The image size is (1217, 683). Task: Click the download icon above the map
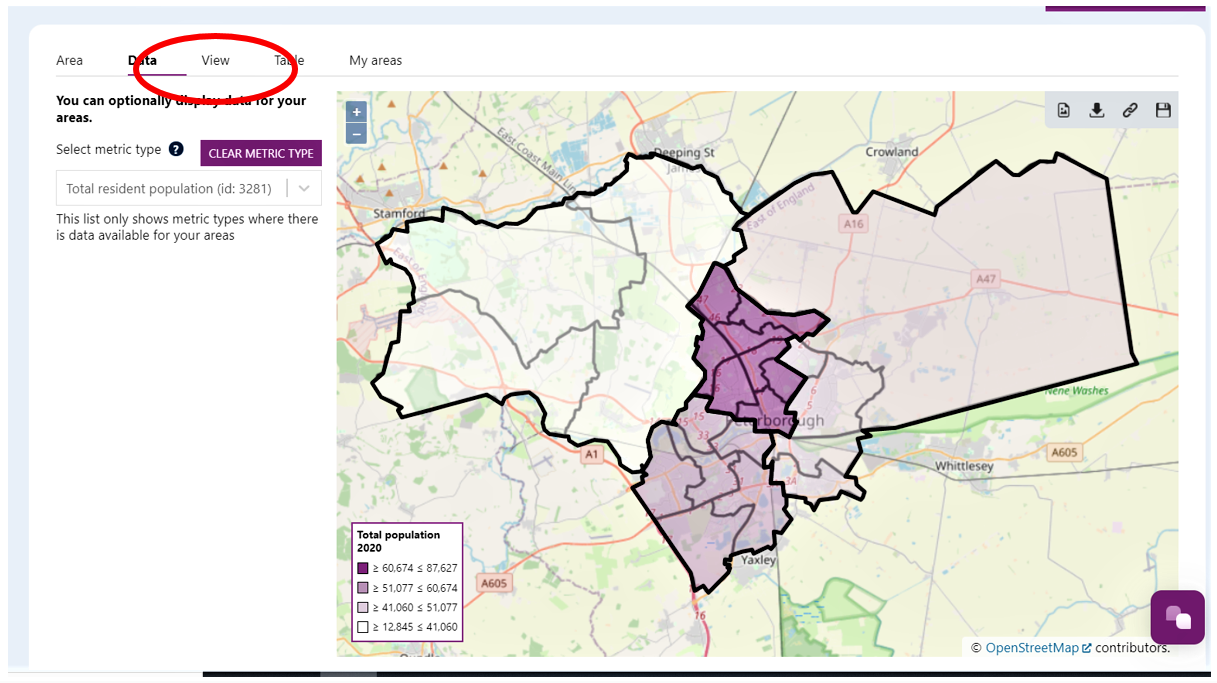pyautogui.click(x=1096, y=110)
